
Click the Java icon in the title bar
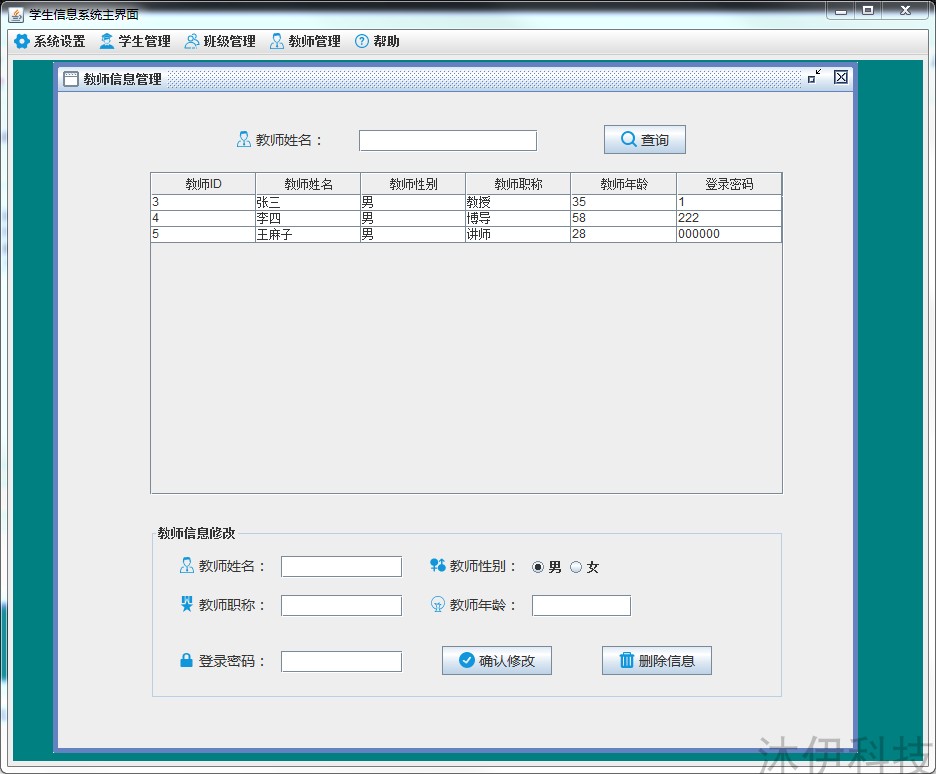[16, 14]
